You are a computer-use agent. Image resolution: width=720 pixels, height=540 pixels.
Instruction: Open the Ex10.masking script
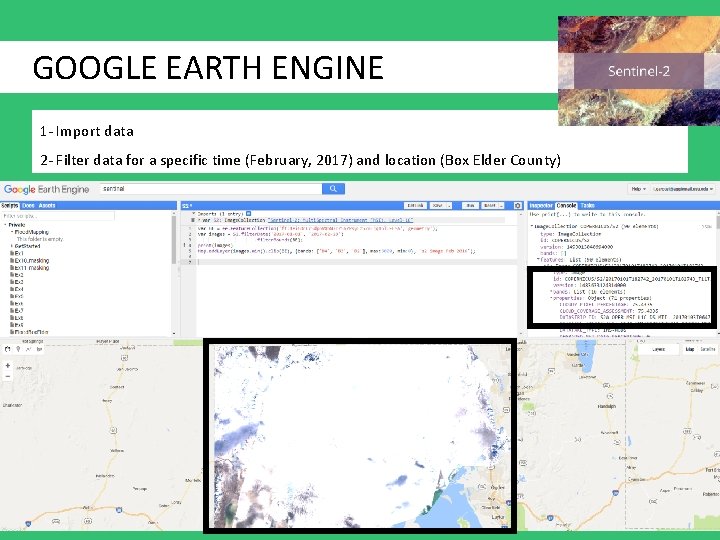(x=32, y=260)
